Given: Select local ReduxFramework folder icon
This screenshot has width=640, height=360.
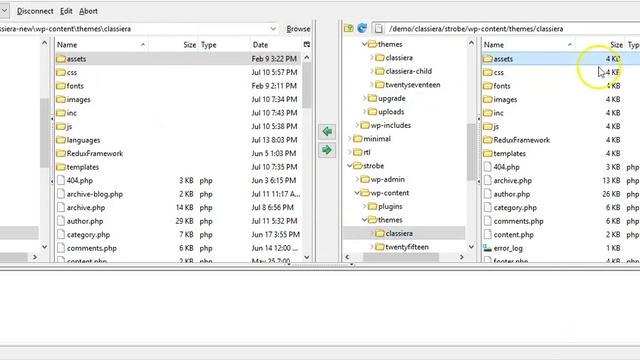Looking at the screenshot, I should pos(61,153).
